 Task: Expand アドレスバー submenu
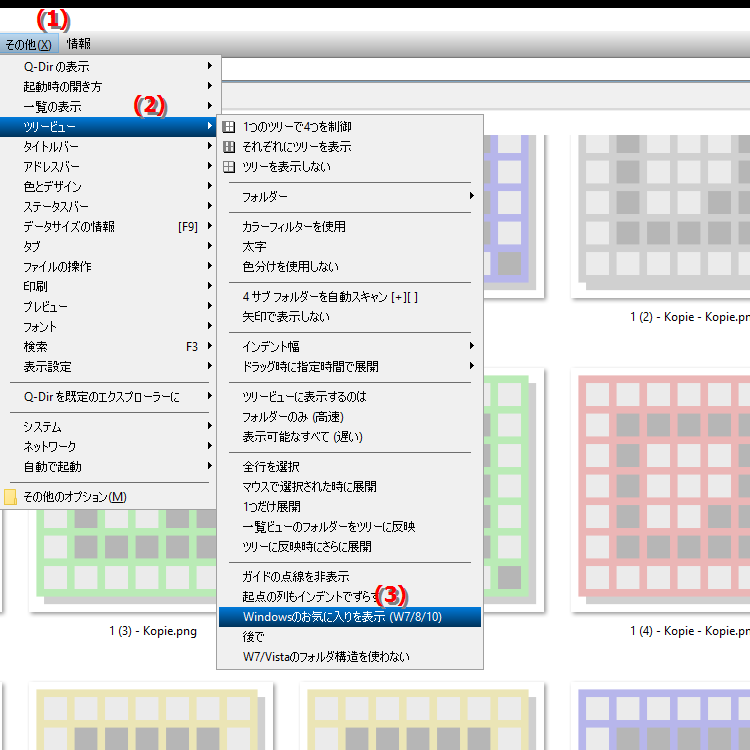[109, 166]
